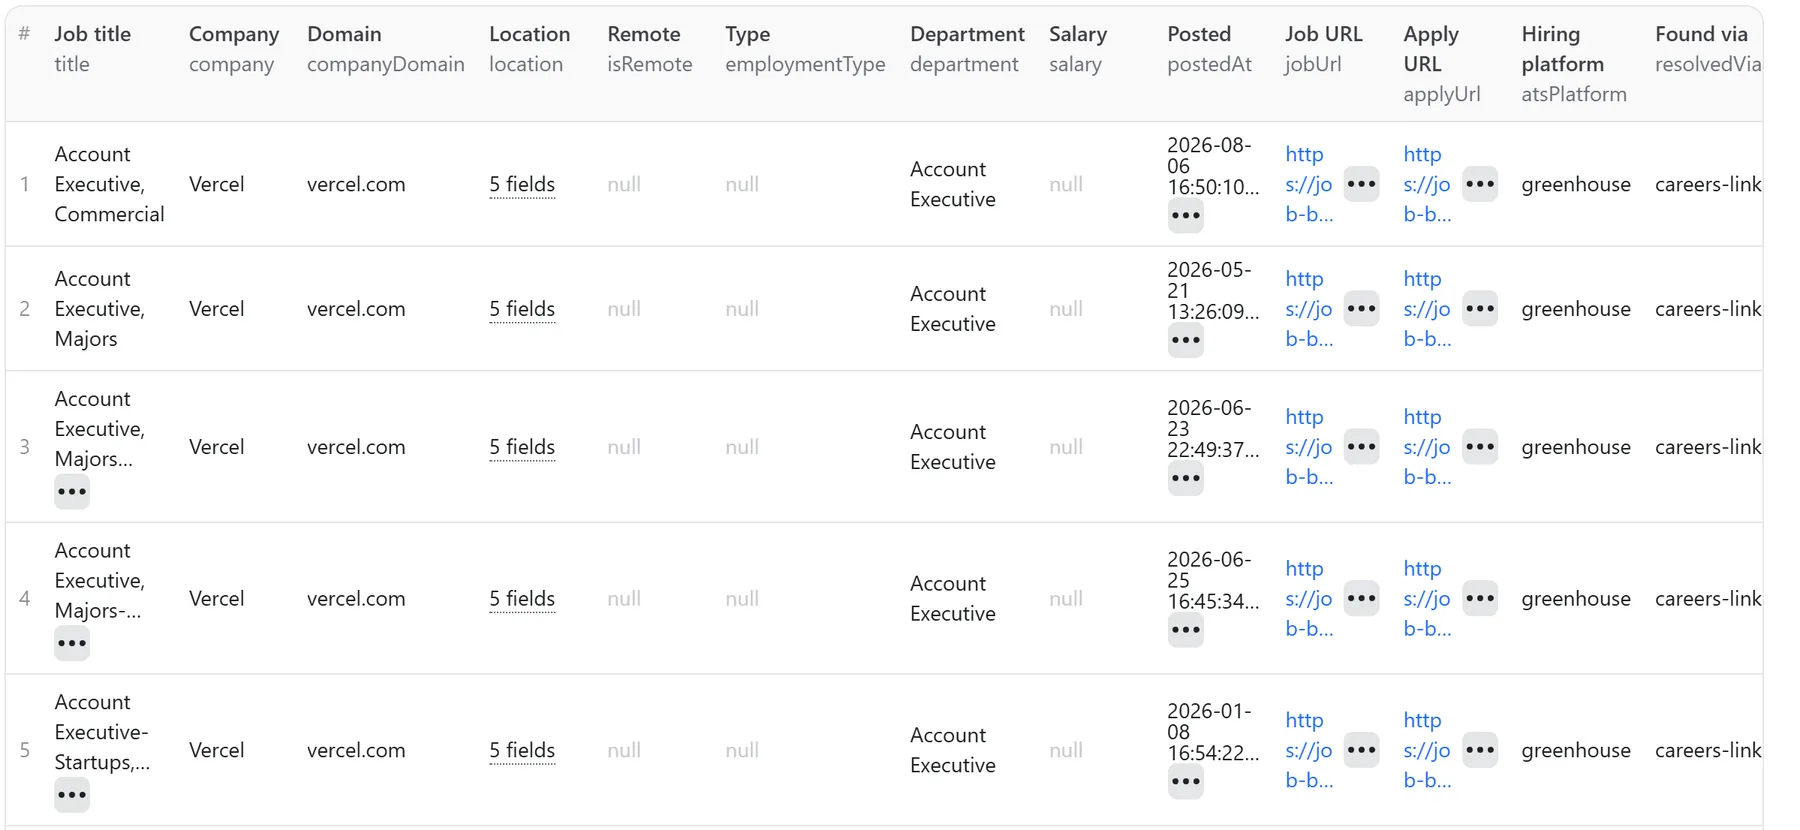Select the 2026-08-06 posted date cell
Screen dimensions: 1800x830
[1212, 166]
